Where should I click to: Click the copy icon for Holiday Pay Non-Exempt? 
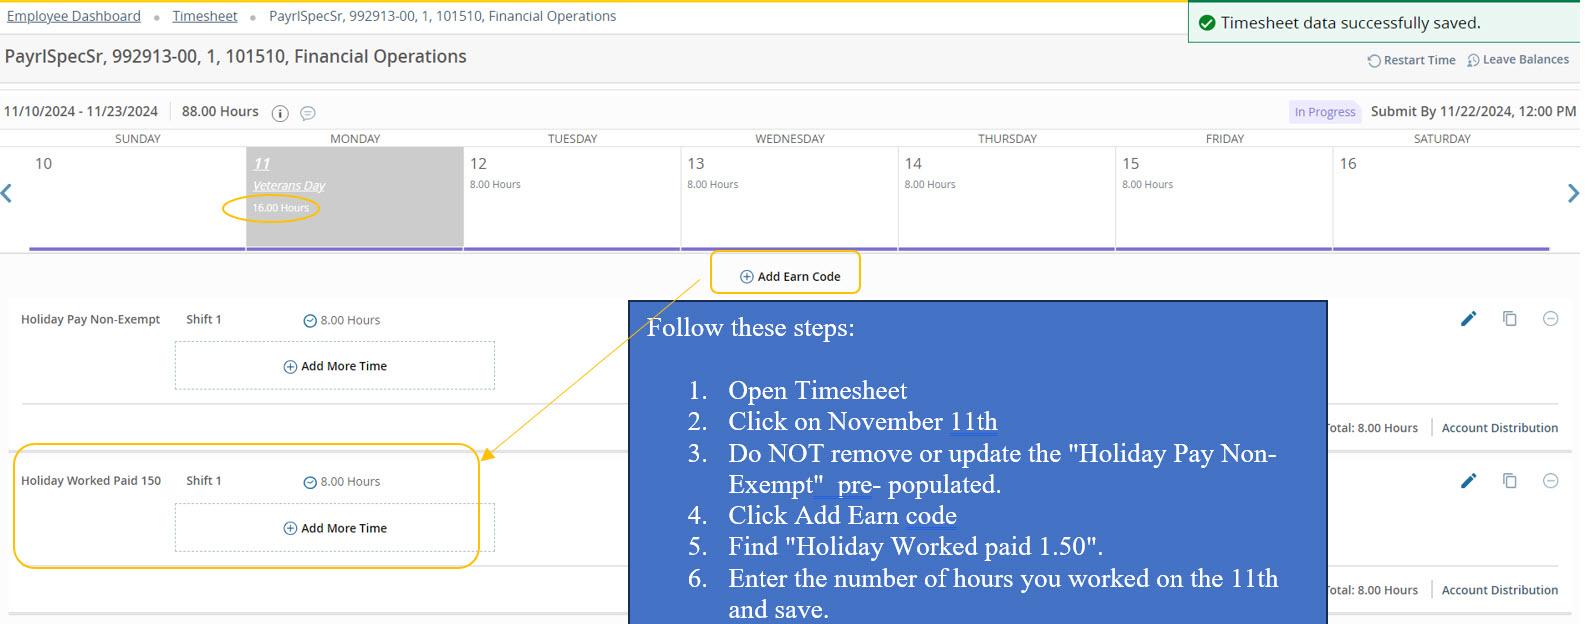coord(1509,319)
